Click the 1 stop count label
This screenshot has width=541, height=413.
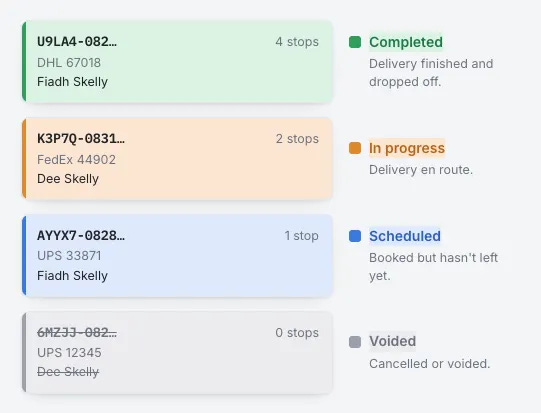(x=301, y=236)
